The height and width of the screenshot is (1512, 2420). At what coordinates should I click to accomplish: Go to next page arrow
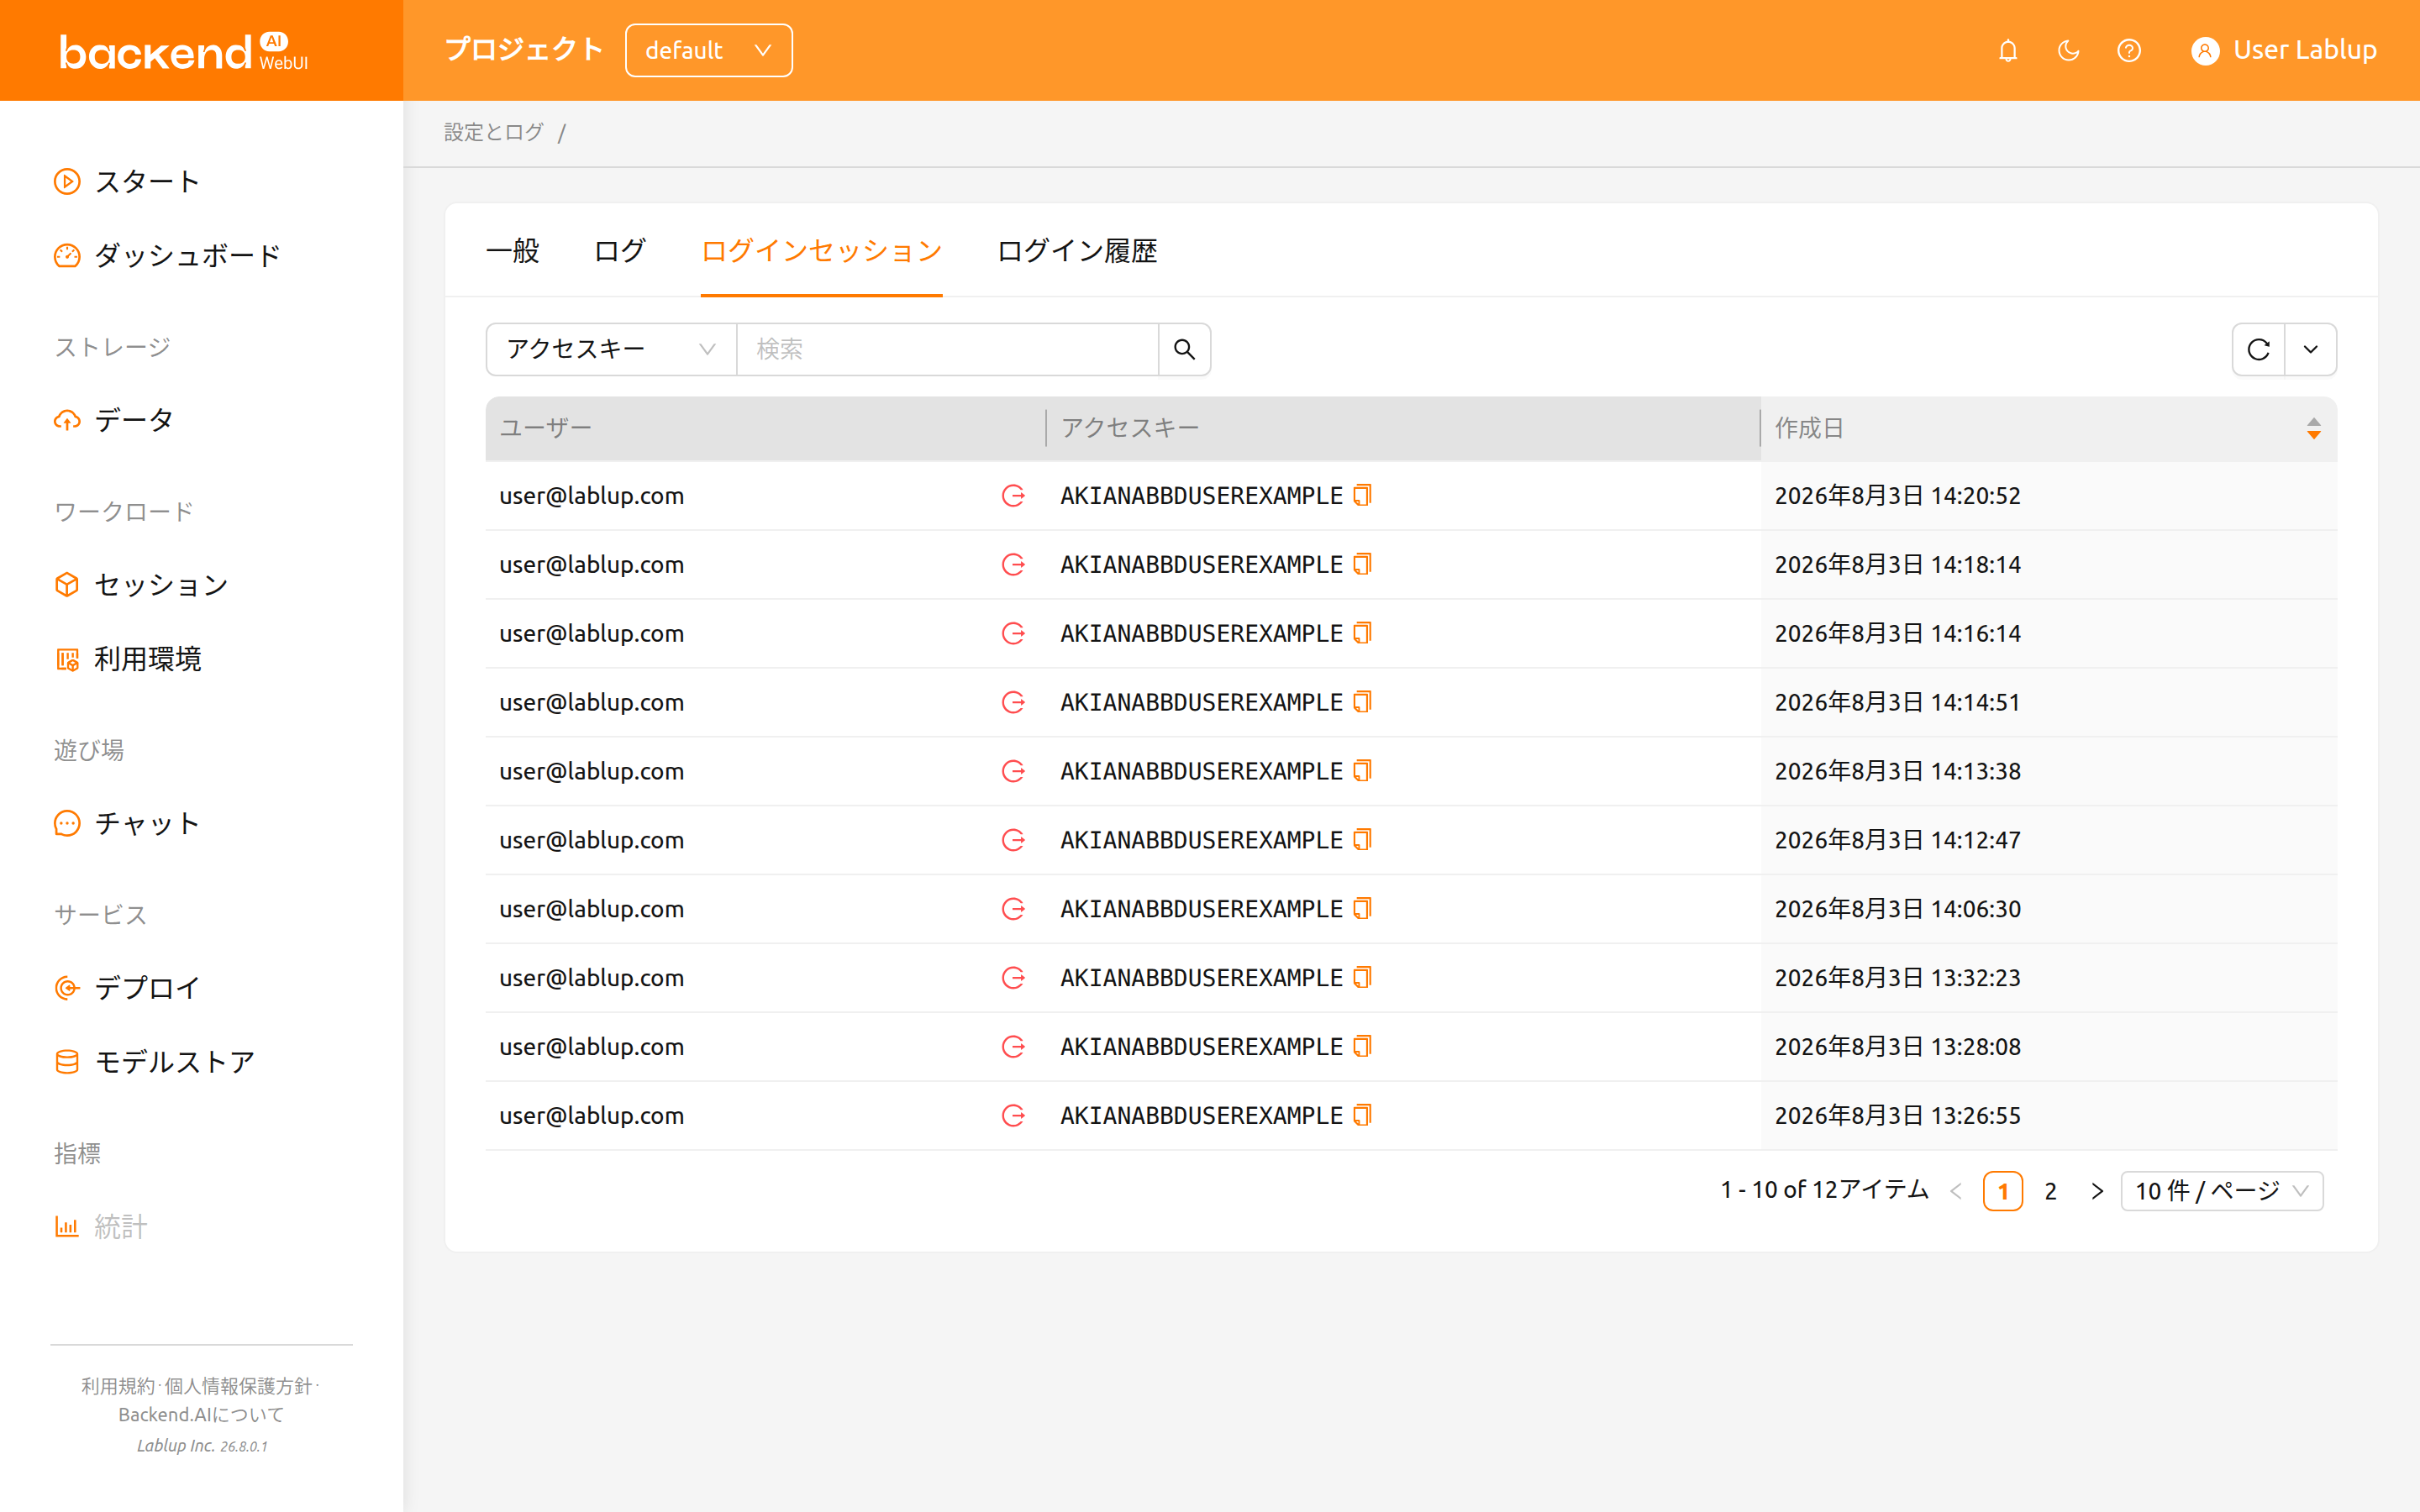[x=2097, y=1191]
